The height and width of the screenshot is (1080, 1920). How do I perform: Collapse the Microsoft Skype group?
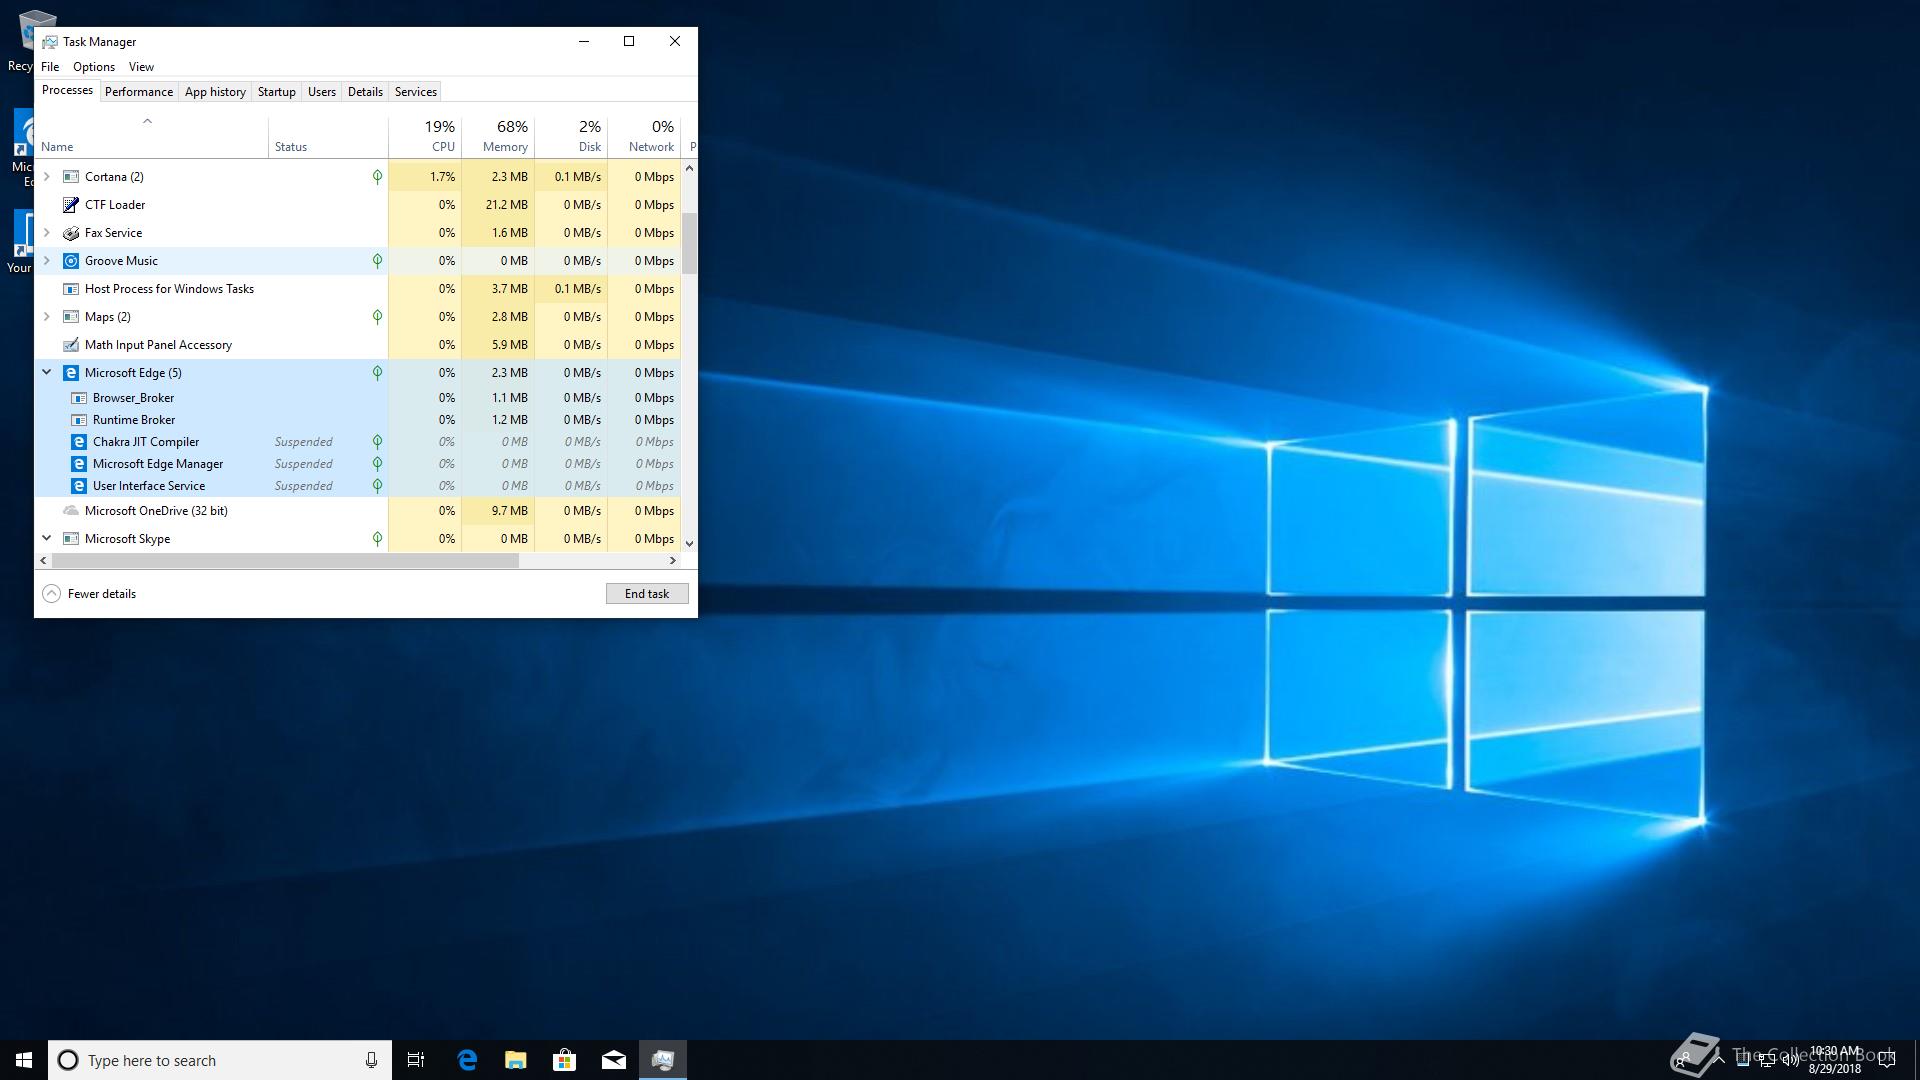(x=46, y=538)
